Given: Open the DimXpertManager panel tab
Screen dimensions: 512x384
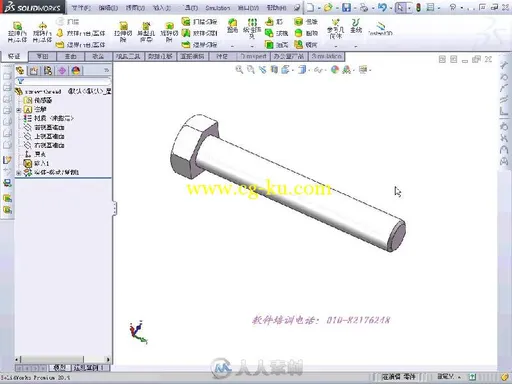Looking at the screenshot, I should coord(62,71).
